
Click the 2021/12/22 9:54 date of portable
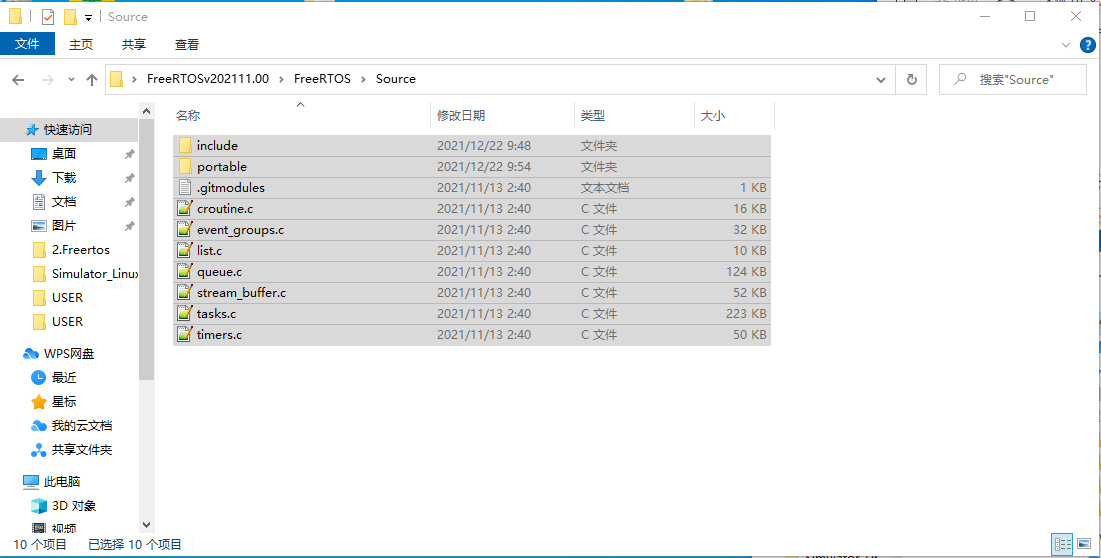(x=484, y=166)
